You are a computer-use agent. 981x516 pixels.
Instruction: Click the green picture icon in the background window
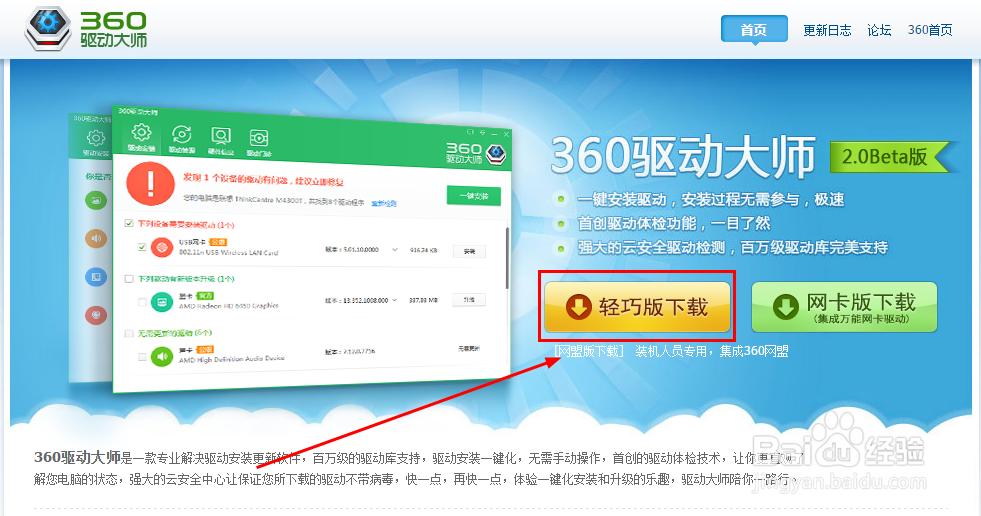pyautogui.click(x=96, y=201)
